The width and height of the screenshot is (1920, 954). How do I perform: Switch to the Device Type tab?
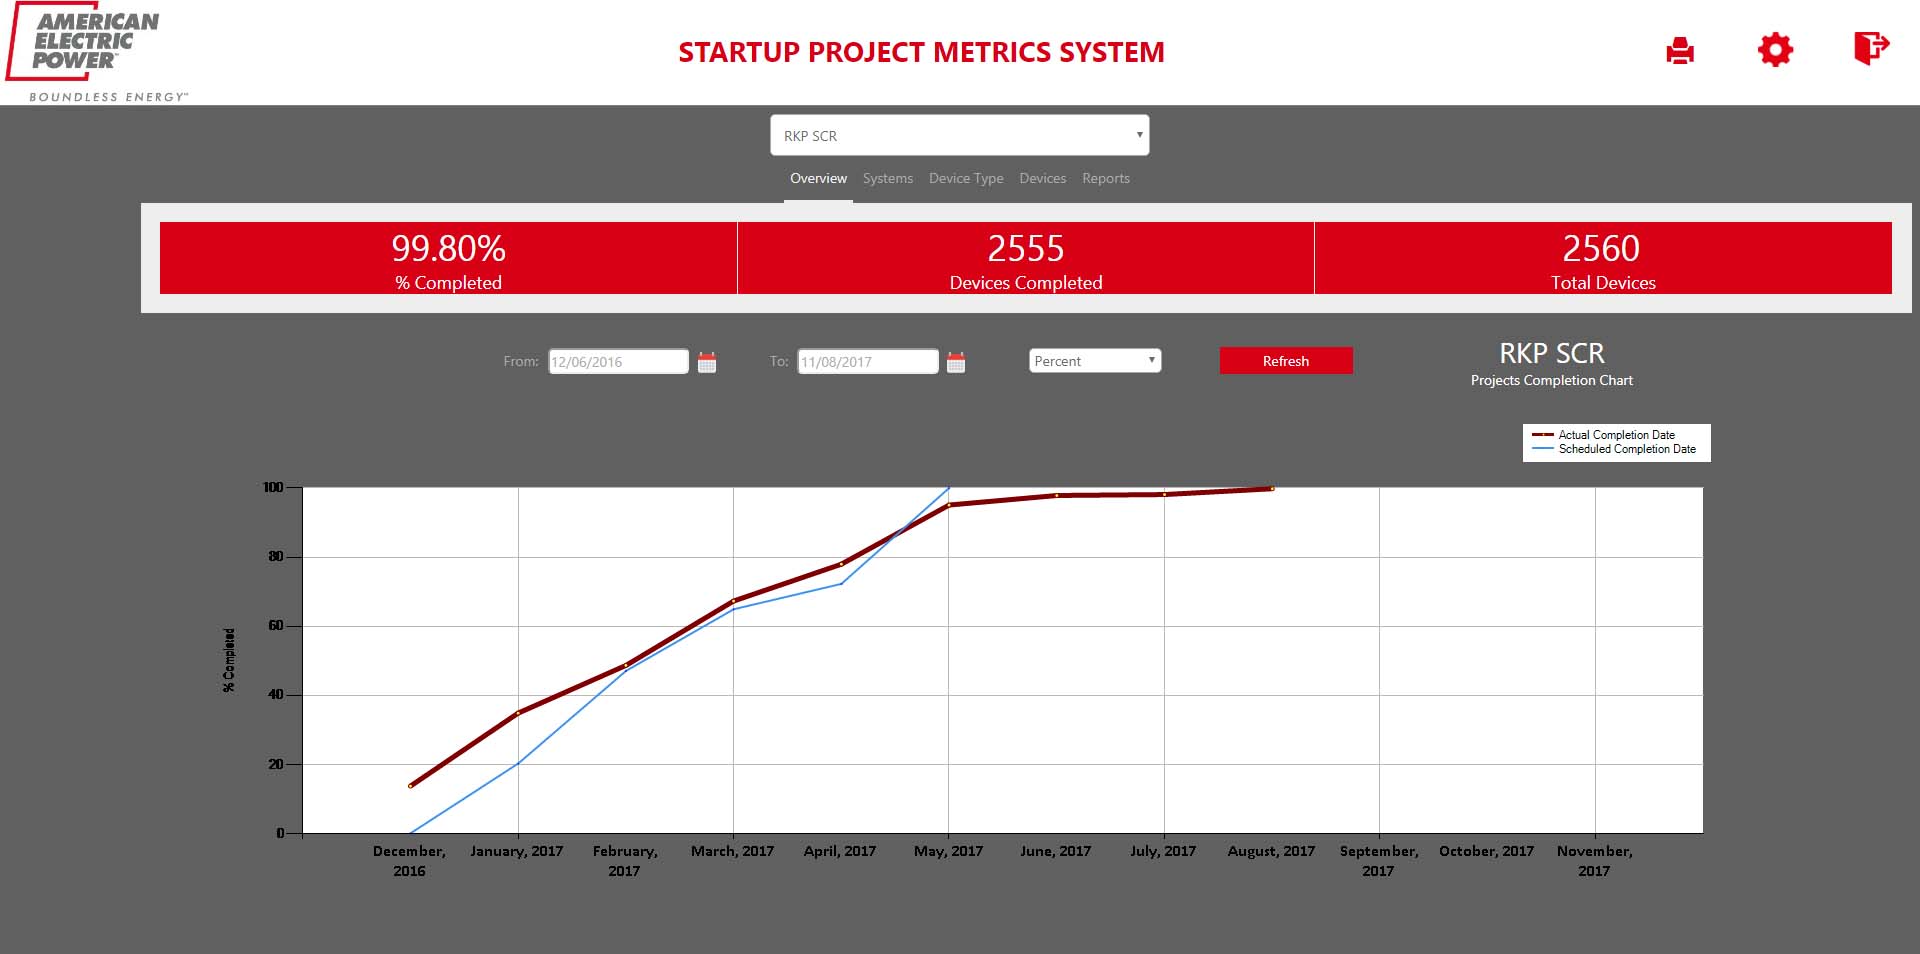[x=965, y=179]
